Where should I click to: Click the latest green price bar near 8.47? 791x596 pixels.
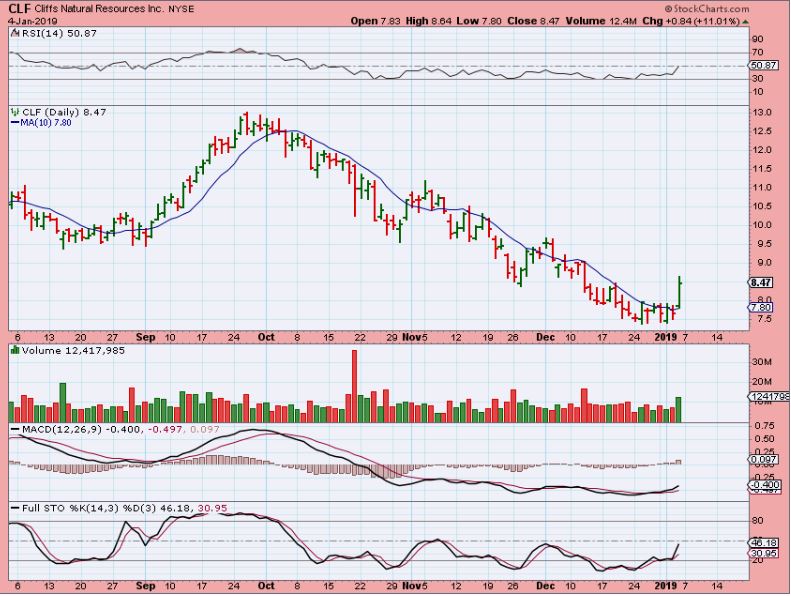pyautogui.click(x=680, y=292)
